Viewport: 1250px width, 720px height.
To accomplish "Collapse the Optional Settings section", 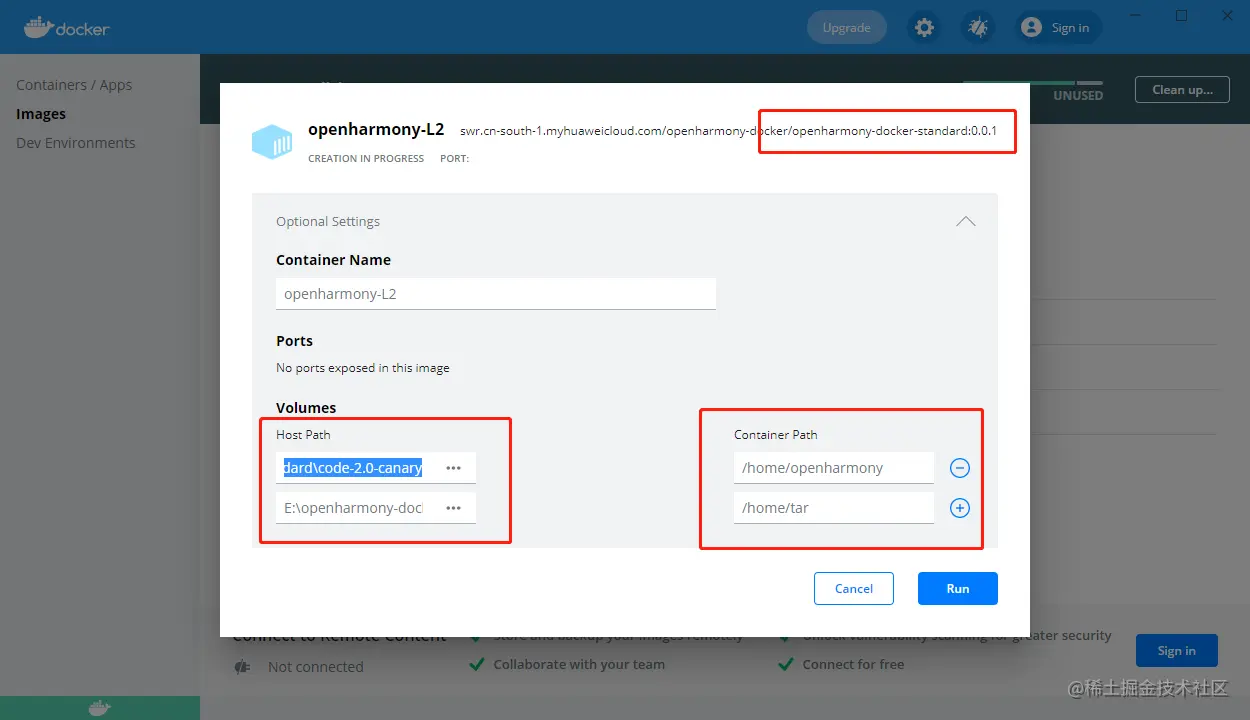I will pyautogui.click(x=965, y=221).
